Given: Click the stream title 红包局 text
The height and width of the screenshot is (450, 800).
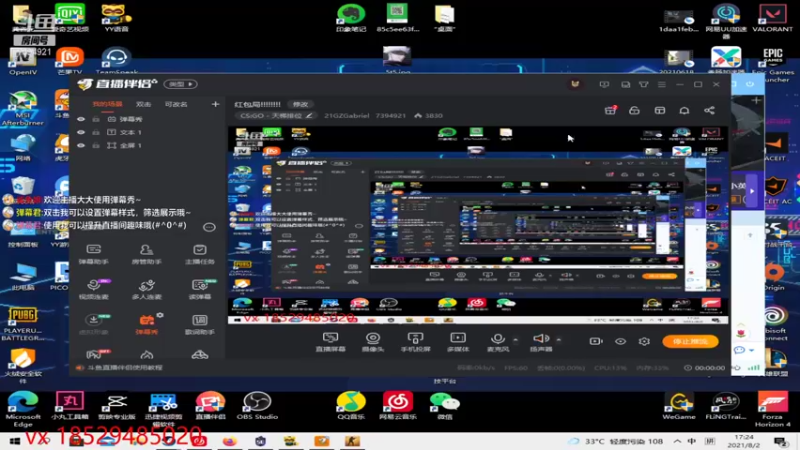Looking at the screenshot, I should (257, 104).
